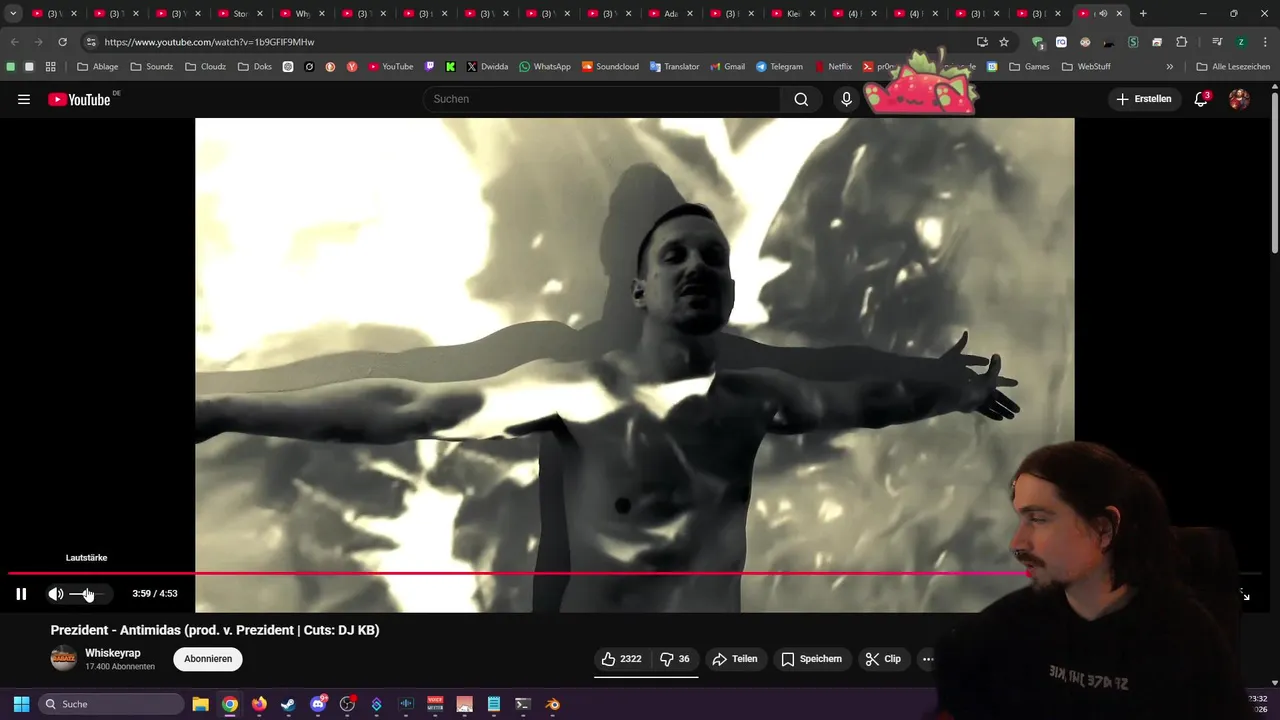Open the browser extensions puzzle icon

tap(1181, 42)
